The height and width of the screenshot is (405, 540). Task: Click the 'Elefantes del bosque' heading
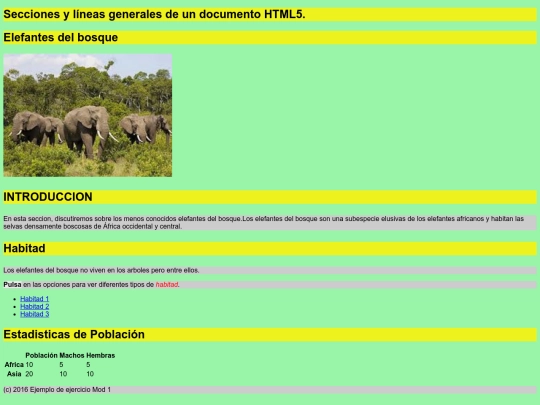point(270,38)
